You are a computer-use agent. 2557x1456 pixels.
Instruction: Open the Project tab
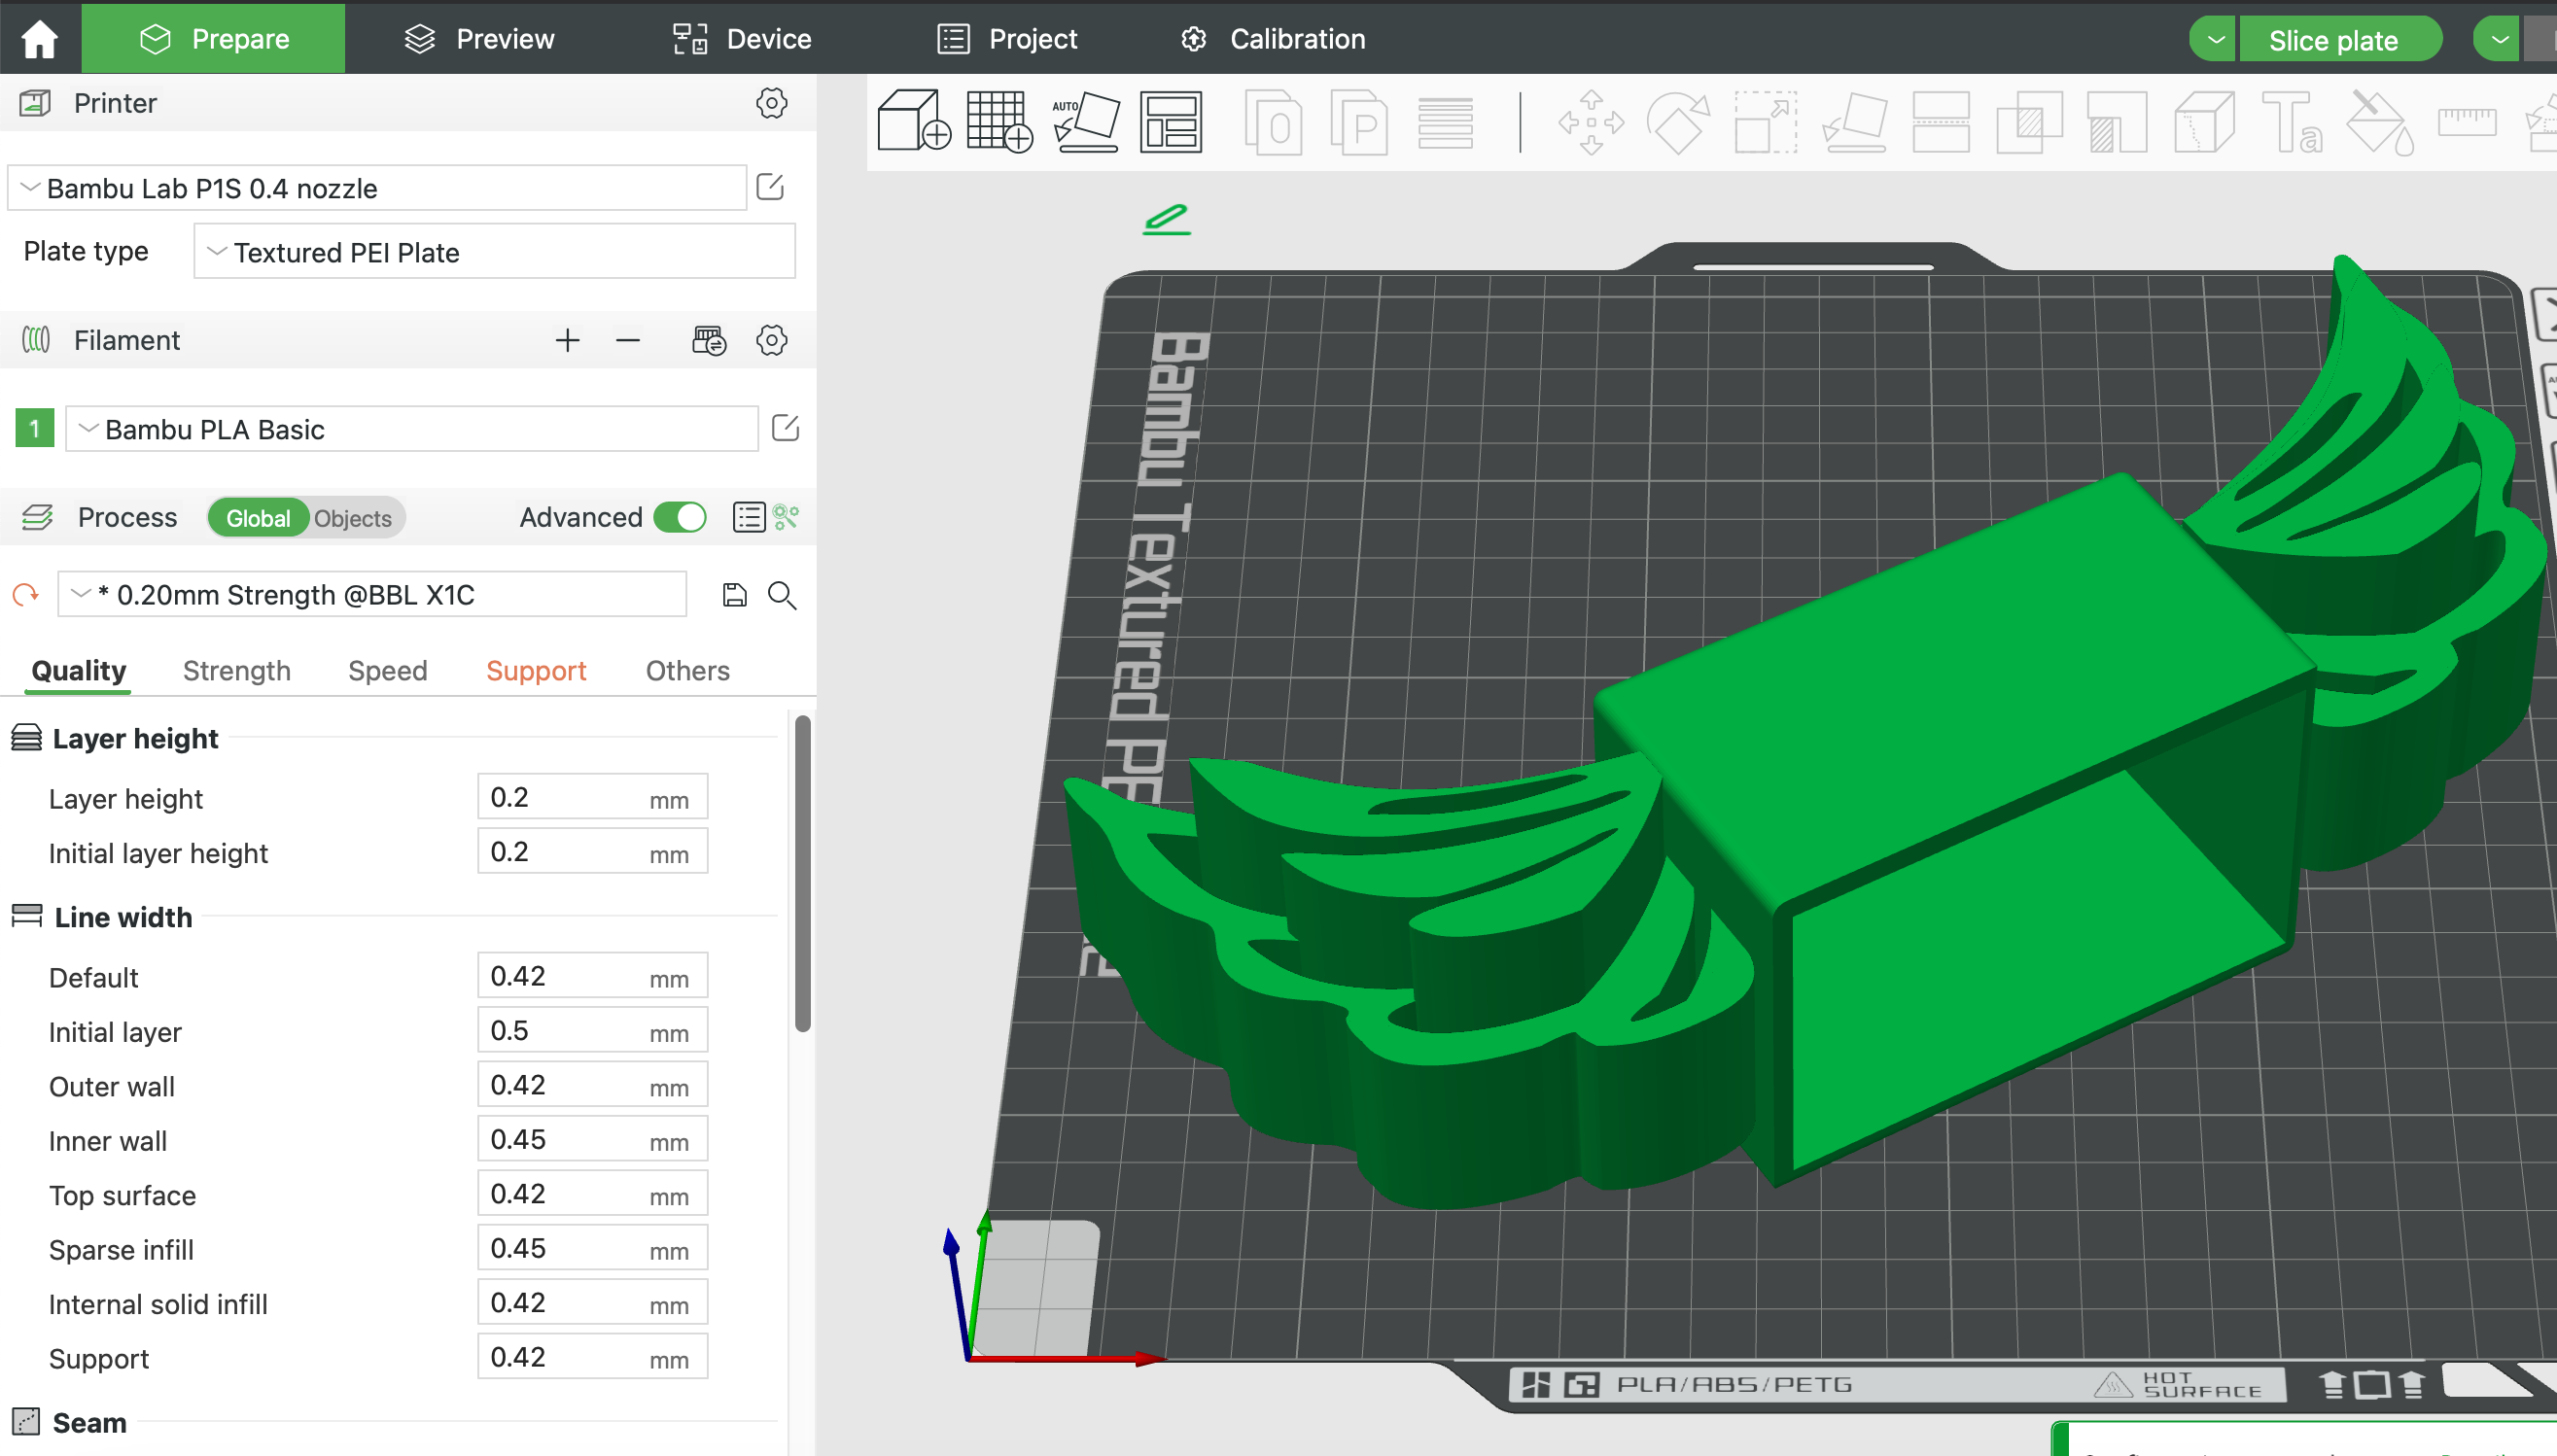coord(1007,39)
